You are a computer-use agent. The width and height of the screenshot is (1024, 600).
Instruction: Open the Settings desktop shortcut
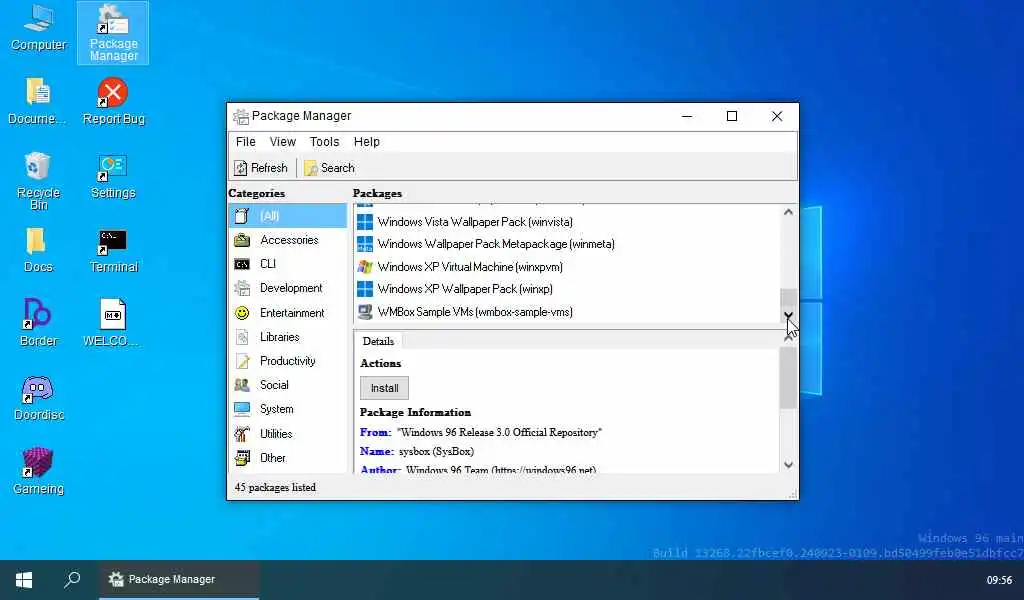113,176
